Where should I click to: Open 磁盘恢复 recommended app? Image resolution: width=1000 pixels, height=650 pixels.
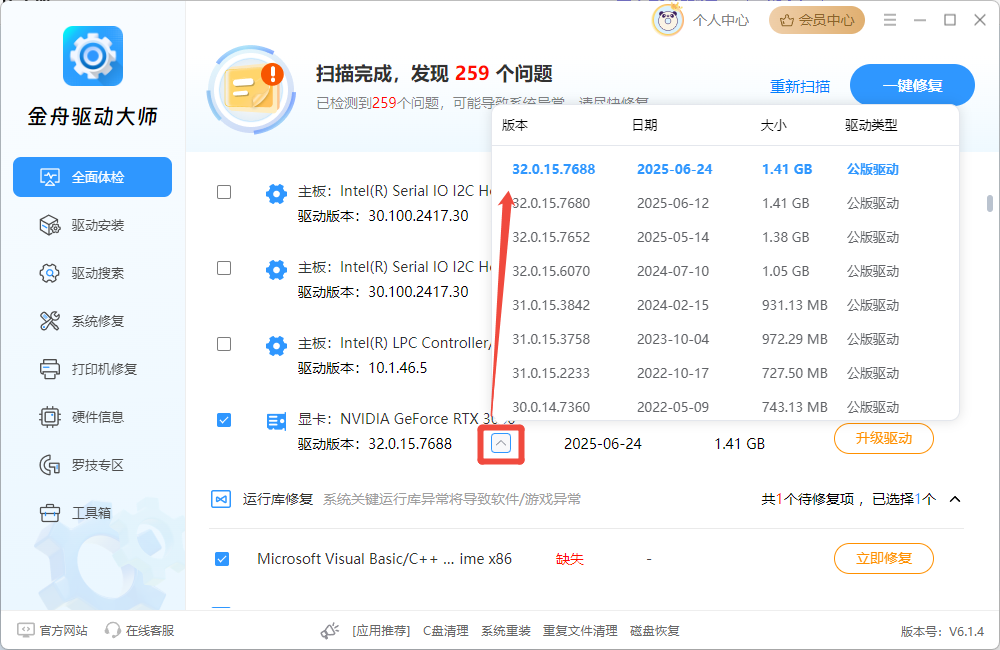pyautogui.click(x=655, y=631)
